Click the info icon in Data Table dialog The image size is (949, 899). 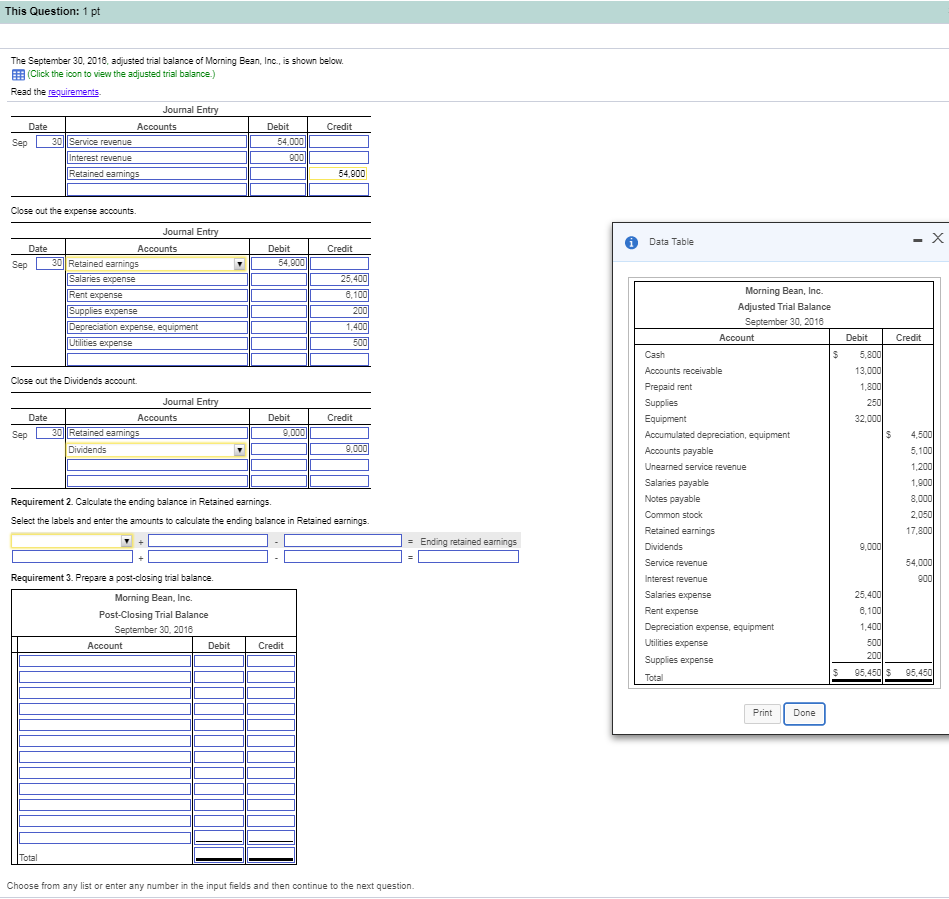tap(631, 242)
